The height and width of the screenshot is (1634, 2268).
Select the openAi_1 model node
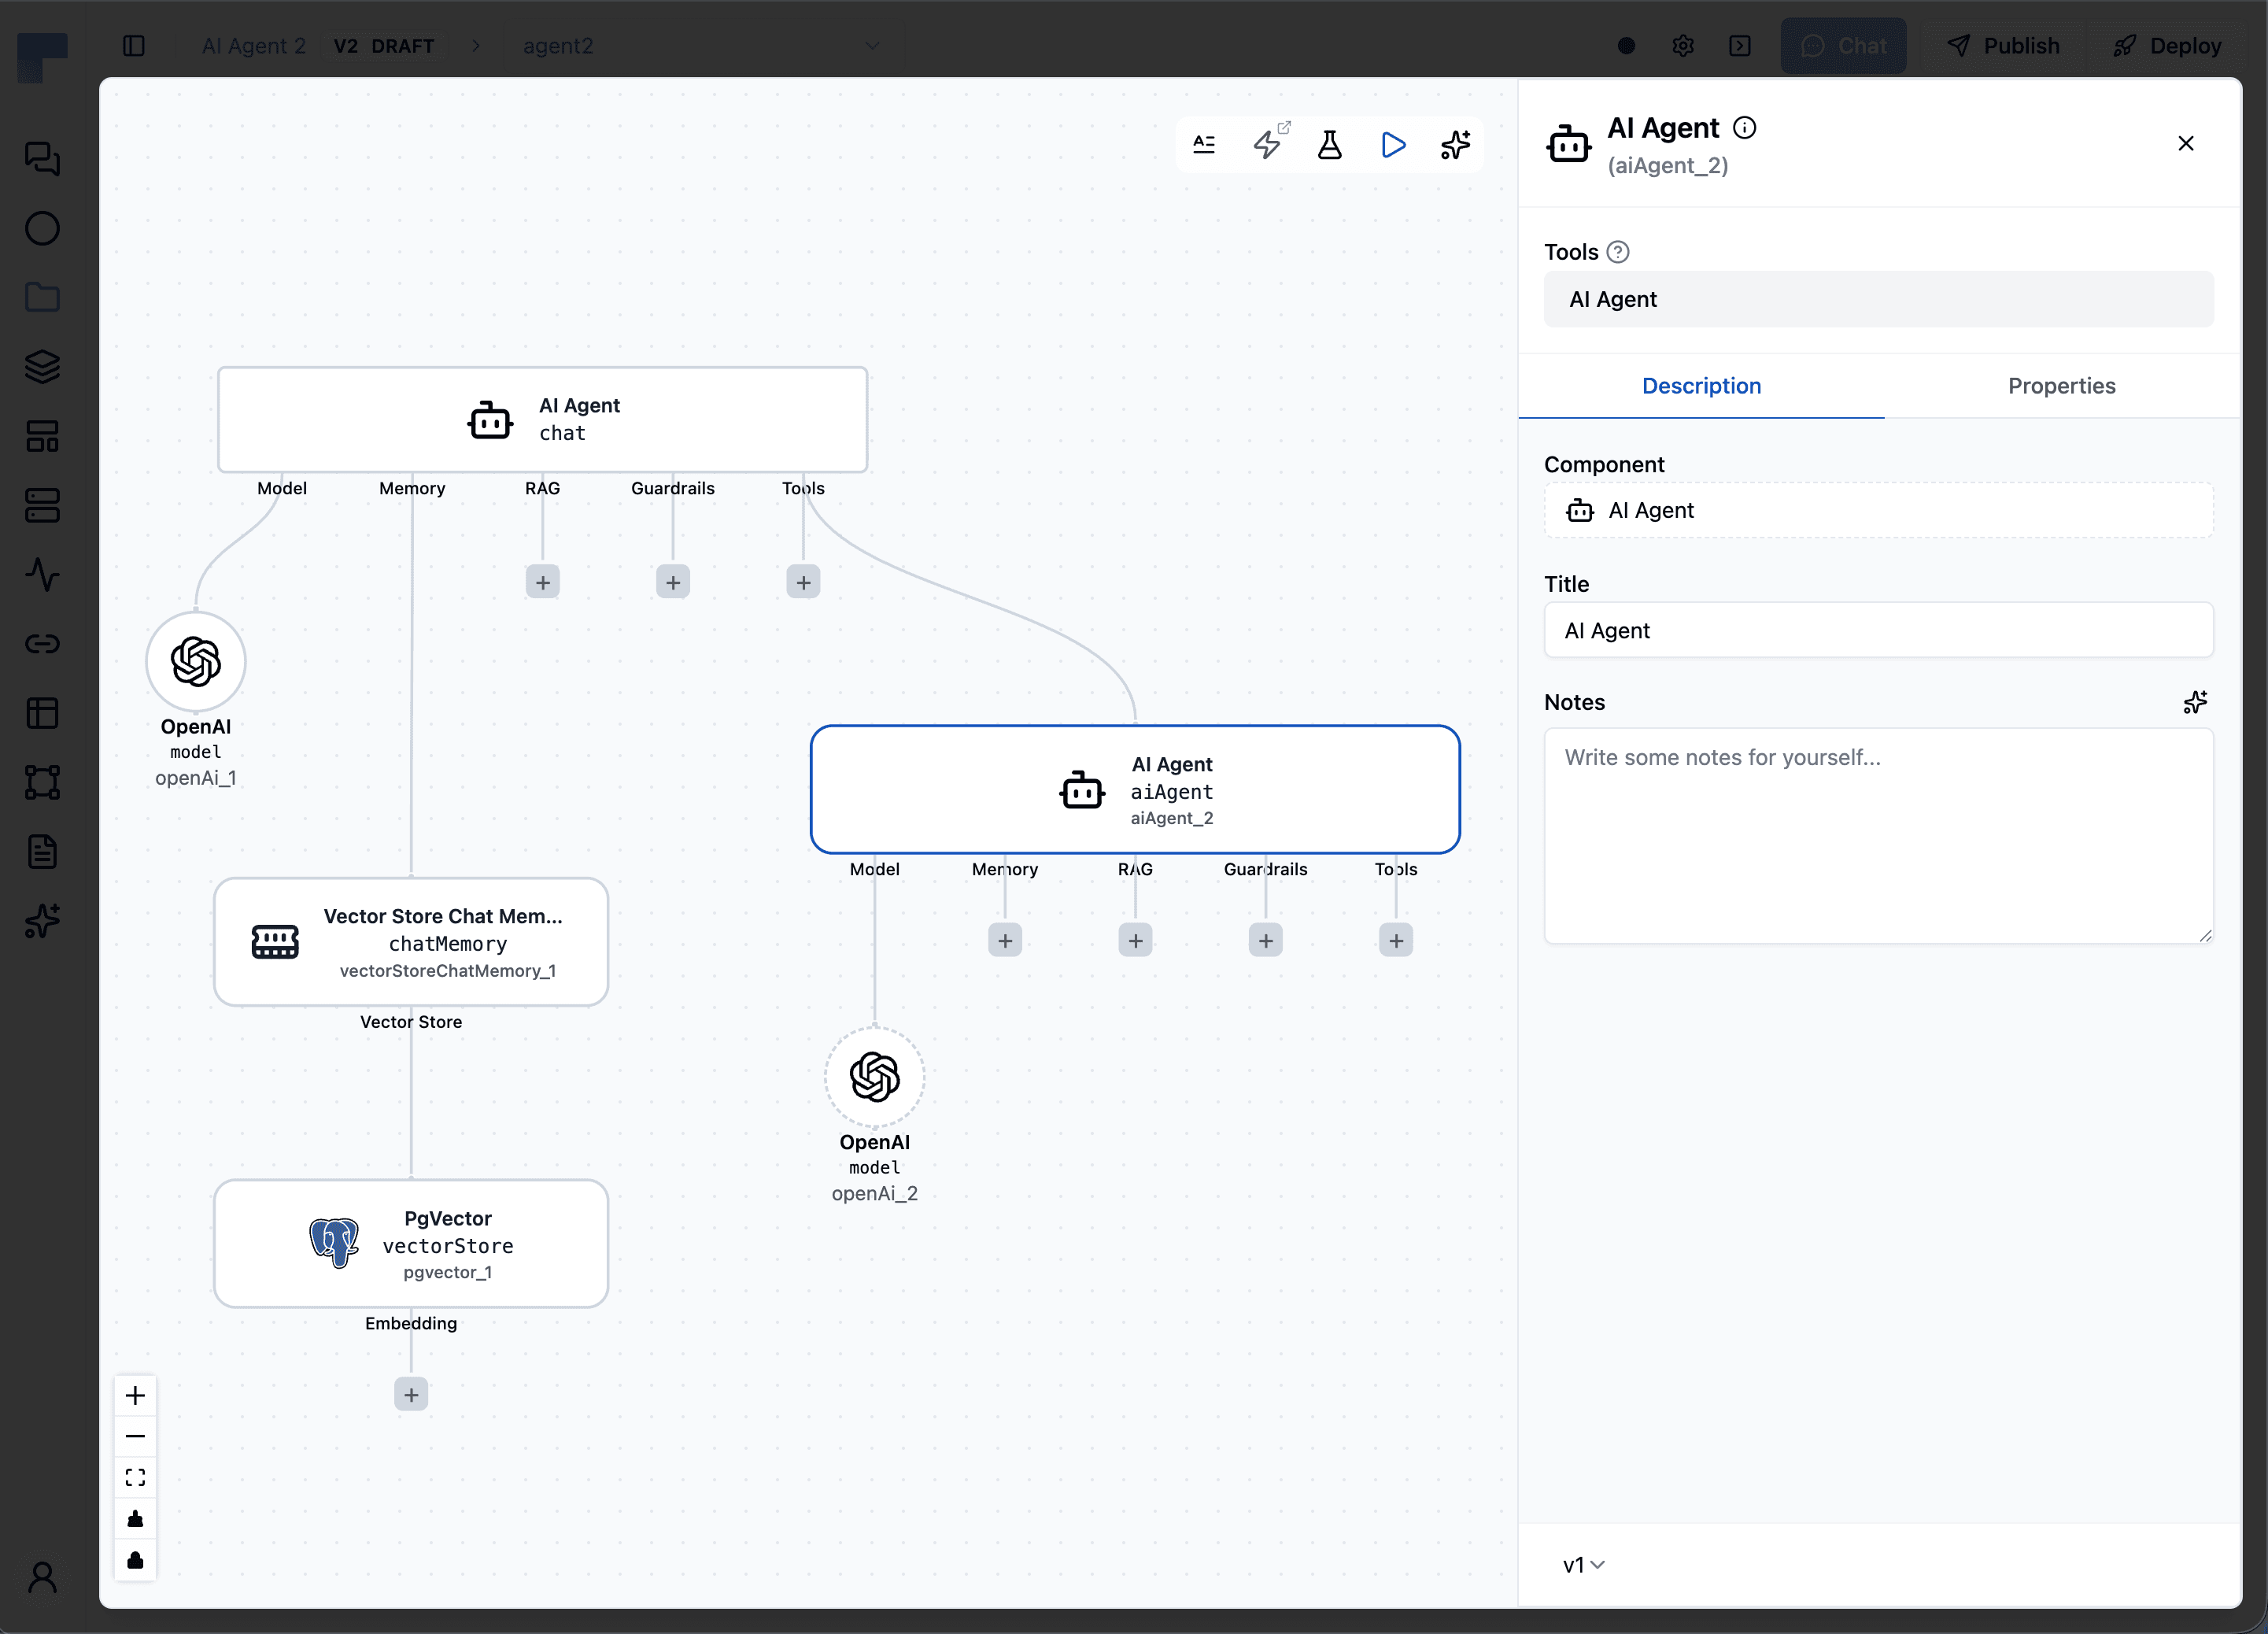pyautogui.click(x=196, y=662)
